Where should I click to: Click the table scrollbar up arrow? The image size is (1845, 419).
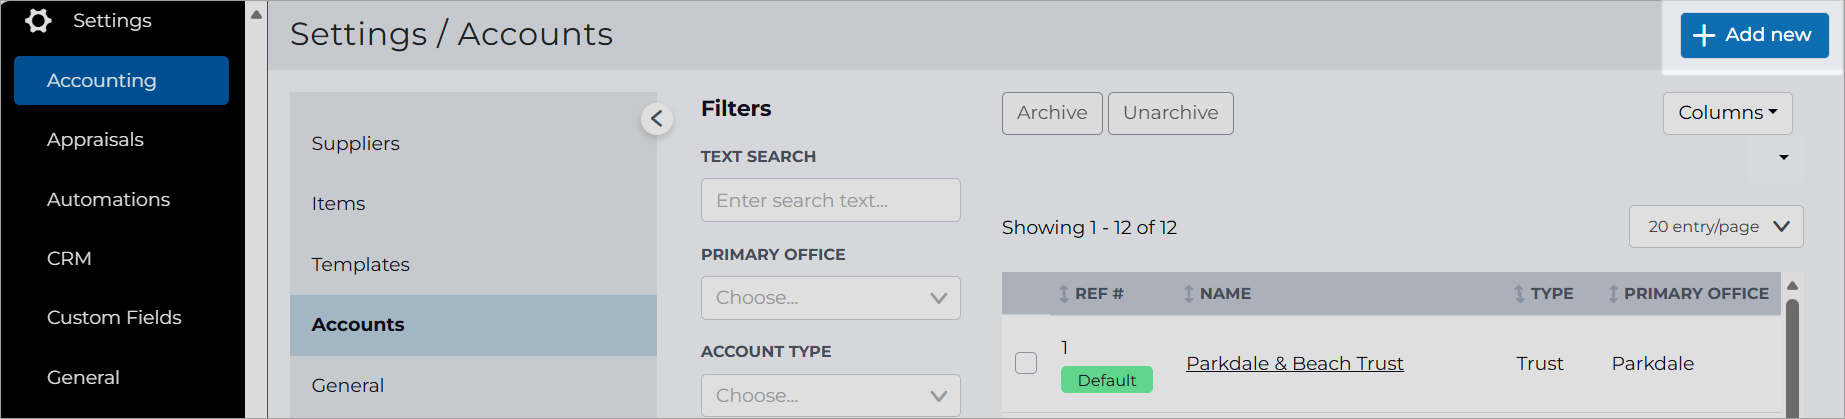tap(1792, 286)
